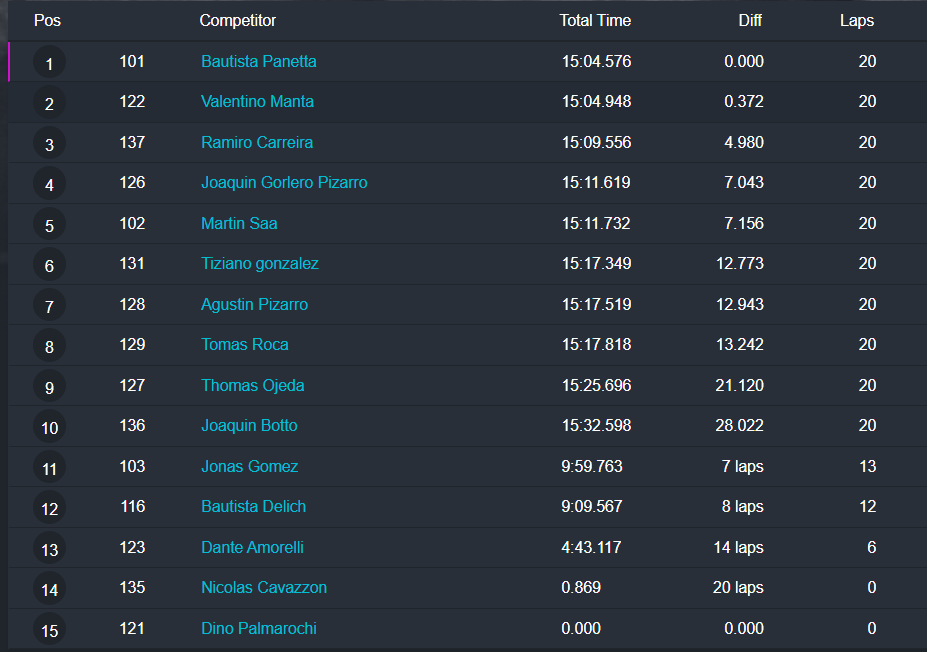This screenshot has height=652, width=927.
Task: Click the position 1 circle badge
Action: click(x=49, y=64)
